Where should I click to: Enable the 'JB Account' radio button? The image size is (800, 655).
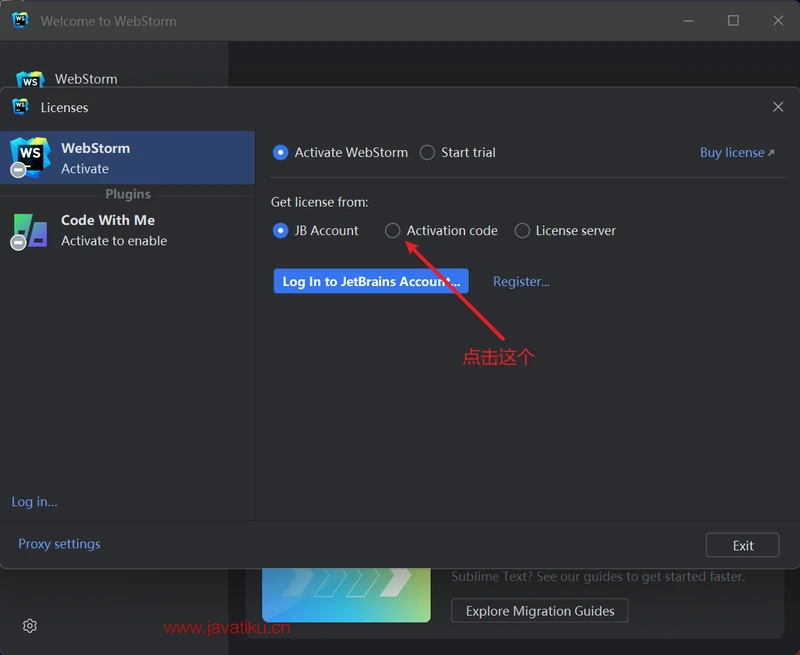coord(280,230)
